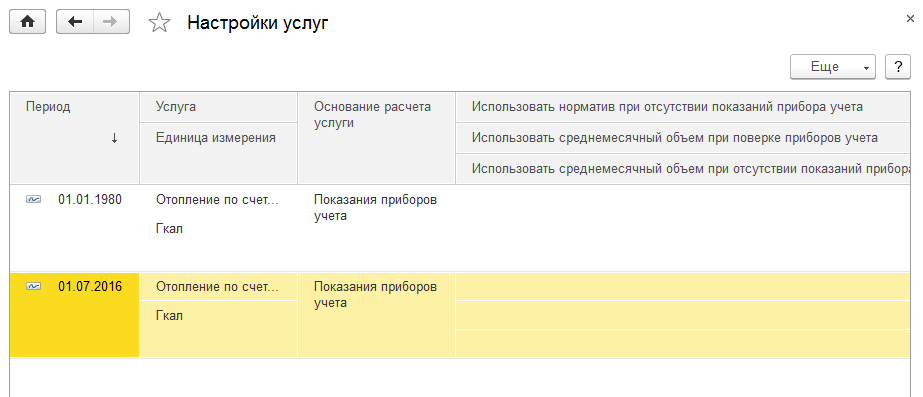Add to favorites with the star icon
The image size is (923, 397).
click(159, 23)
